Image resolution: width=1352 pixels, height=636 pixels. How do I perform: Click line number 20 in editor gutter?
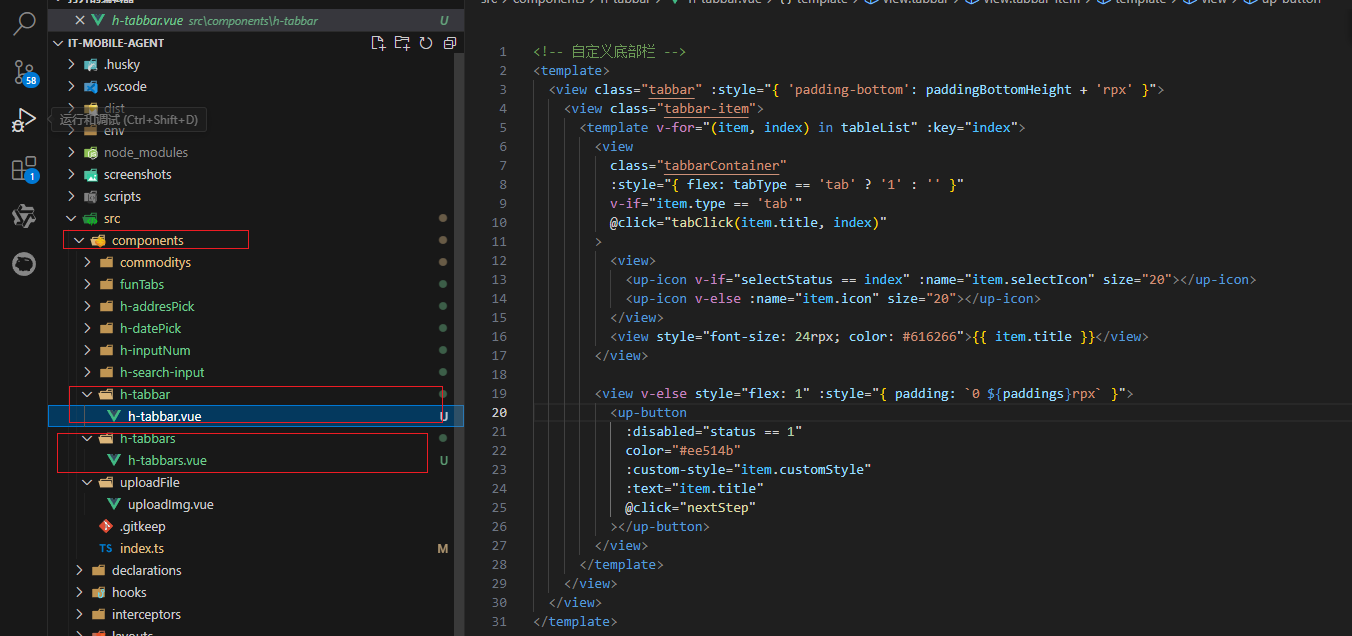tap(500, 412)
